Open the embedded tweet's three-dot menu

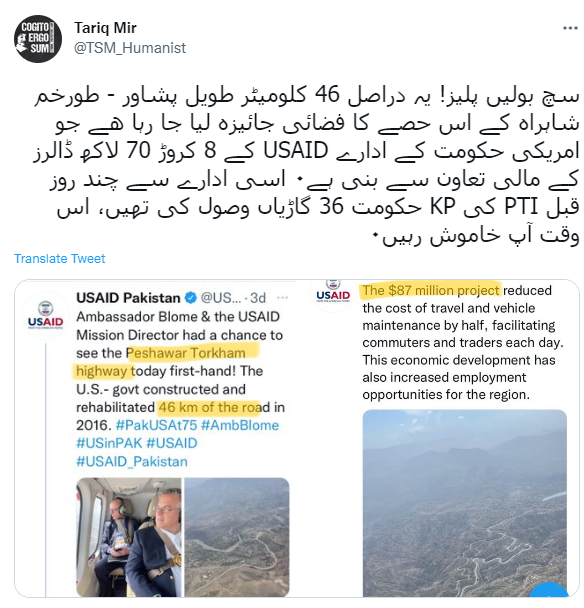[282, 298]
